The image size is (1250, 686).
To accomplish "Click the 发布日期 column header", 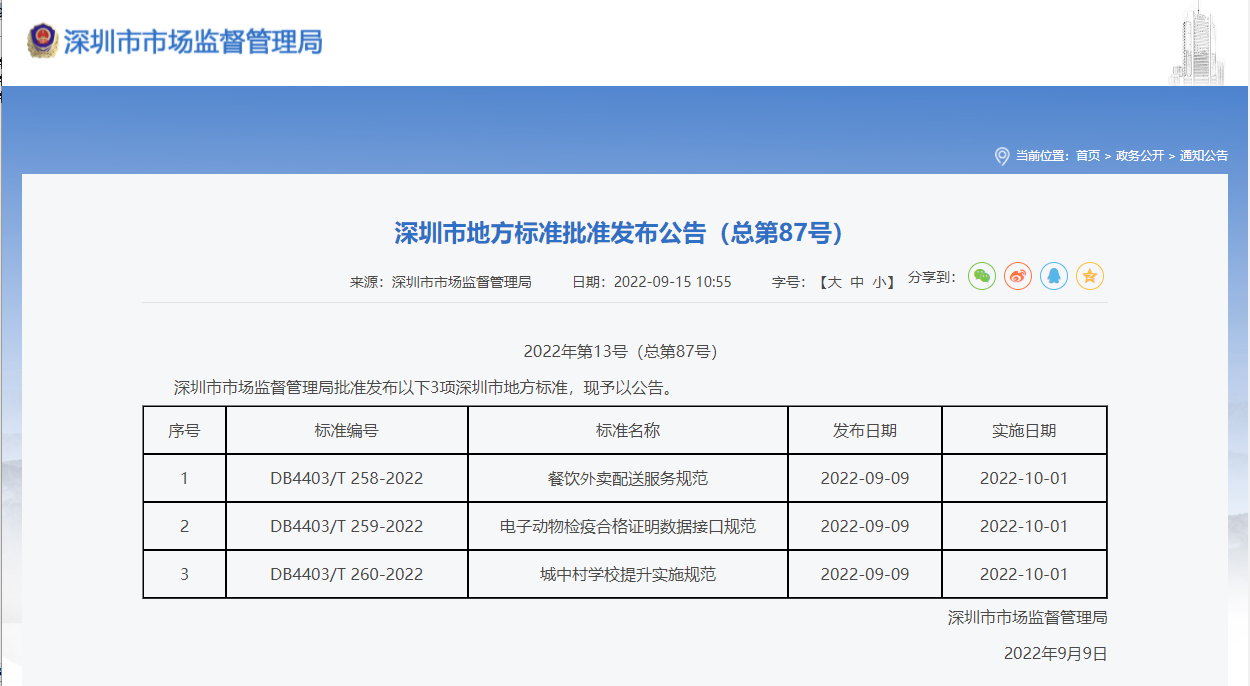I will click(865, 431).
